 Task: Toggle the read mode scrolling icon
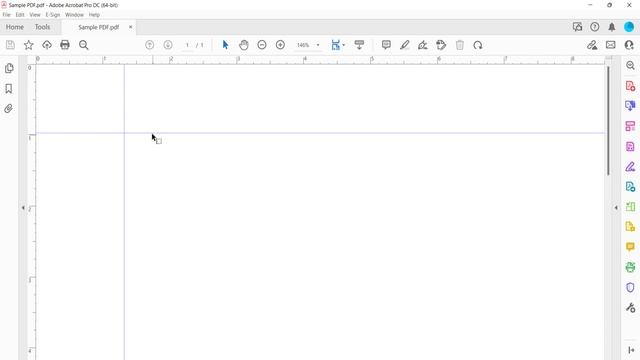359,45
